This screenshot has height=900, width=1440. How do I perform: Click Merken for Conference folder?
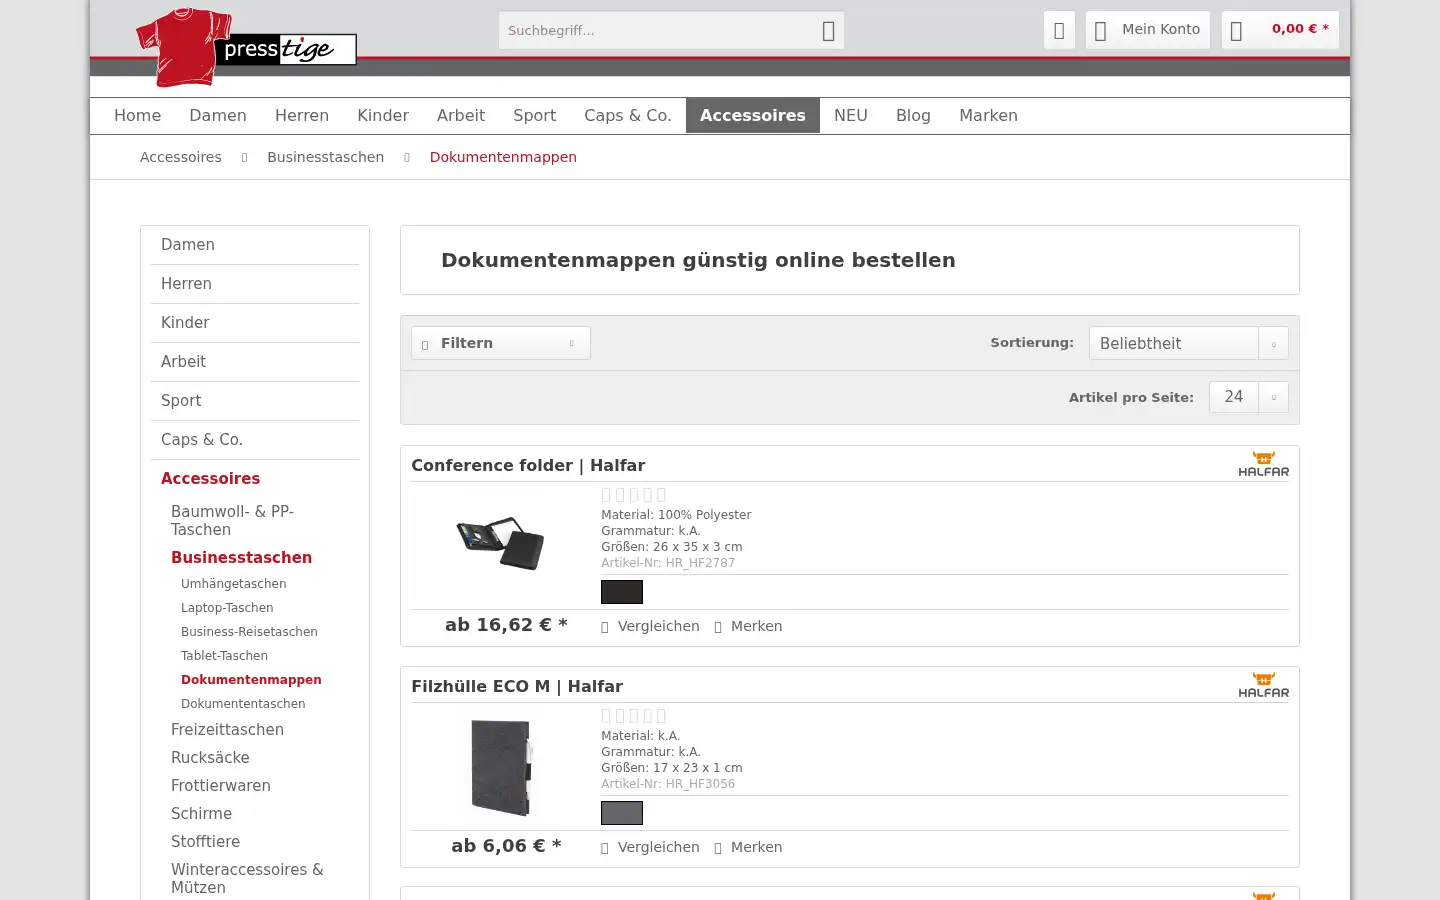[748, 626]
